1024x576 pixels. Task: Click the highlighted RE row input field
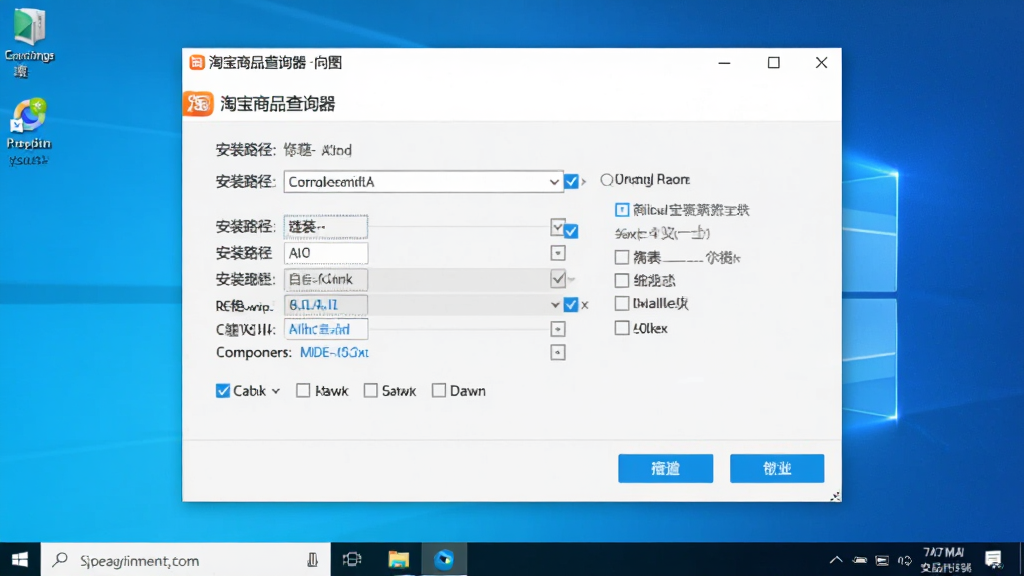coord(326,305)
